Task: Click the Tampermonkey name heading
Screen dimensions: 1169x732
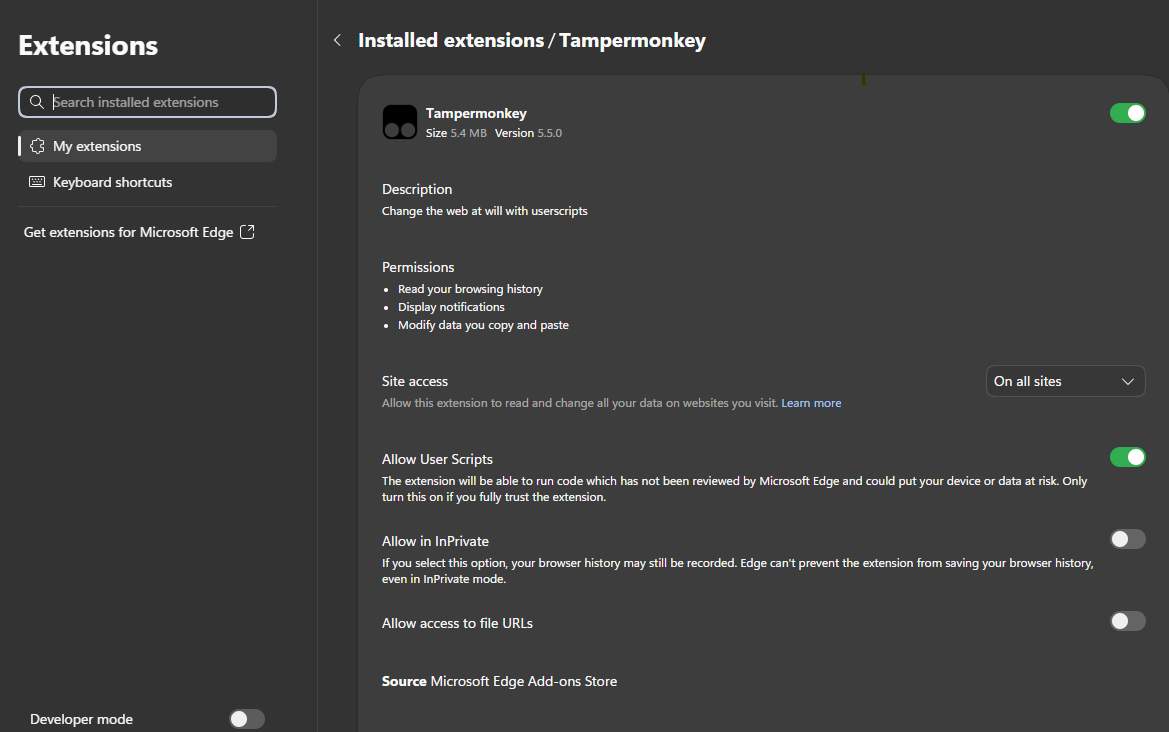Action: click(x=476, y=113)
